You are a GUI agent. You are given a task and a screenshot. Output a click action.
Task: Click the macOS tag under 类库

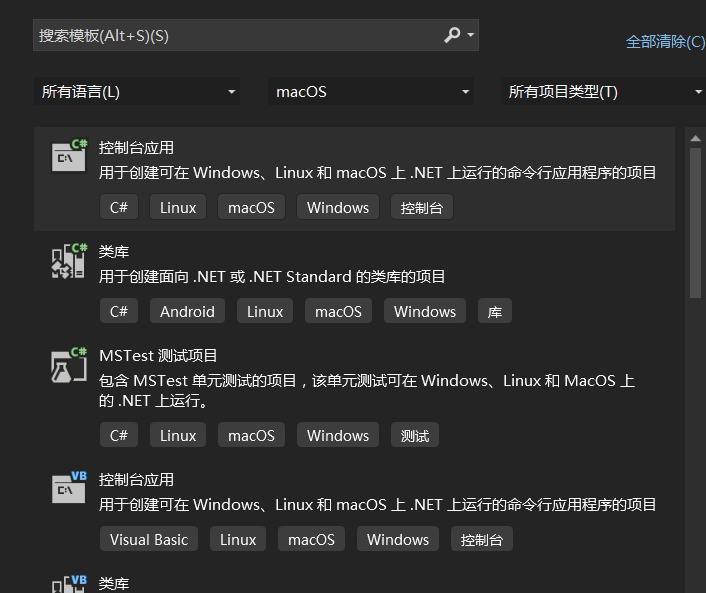[338, 311]
